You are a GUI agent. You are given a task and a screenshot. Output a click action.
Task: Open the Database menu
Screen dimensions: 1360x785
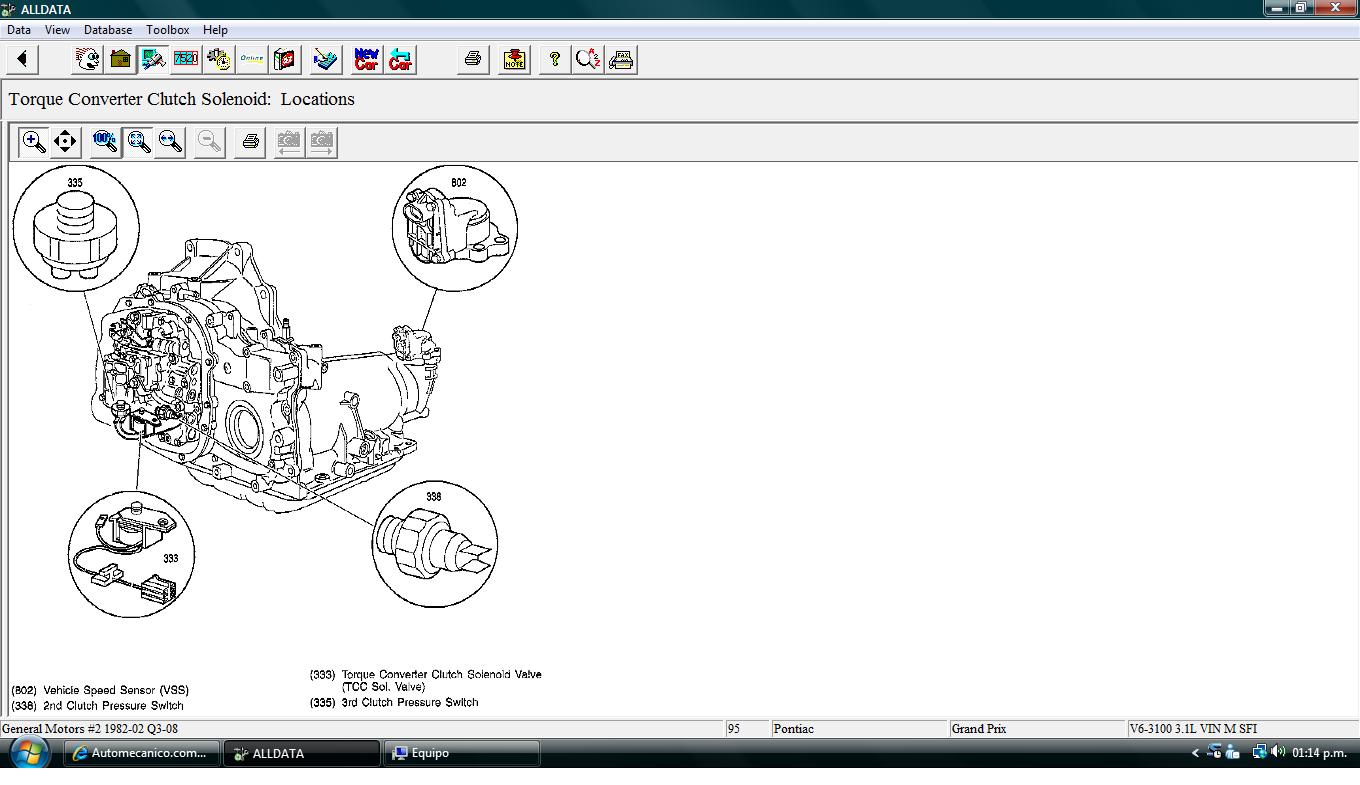click(108, 30)
